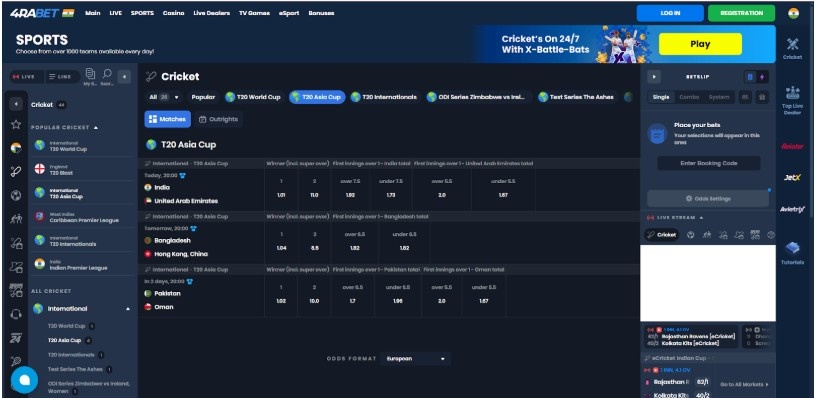The height and width of the screenshot is (398, 815).
Task: Collapse the Popular Cricket section
Action: point(96,127)
